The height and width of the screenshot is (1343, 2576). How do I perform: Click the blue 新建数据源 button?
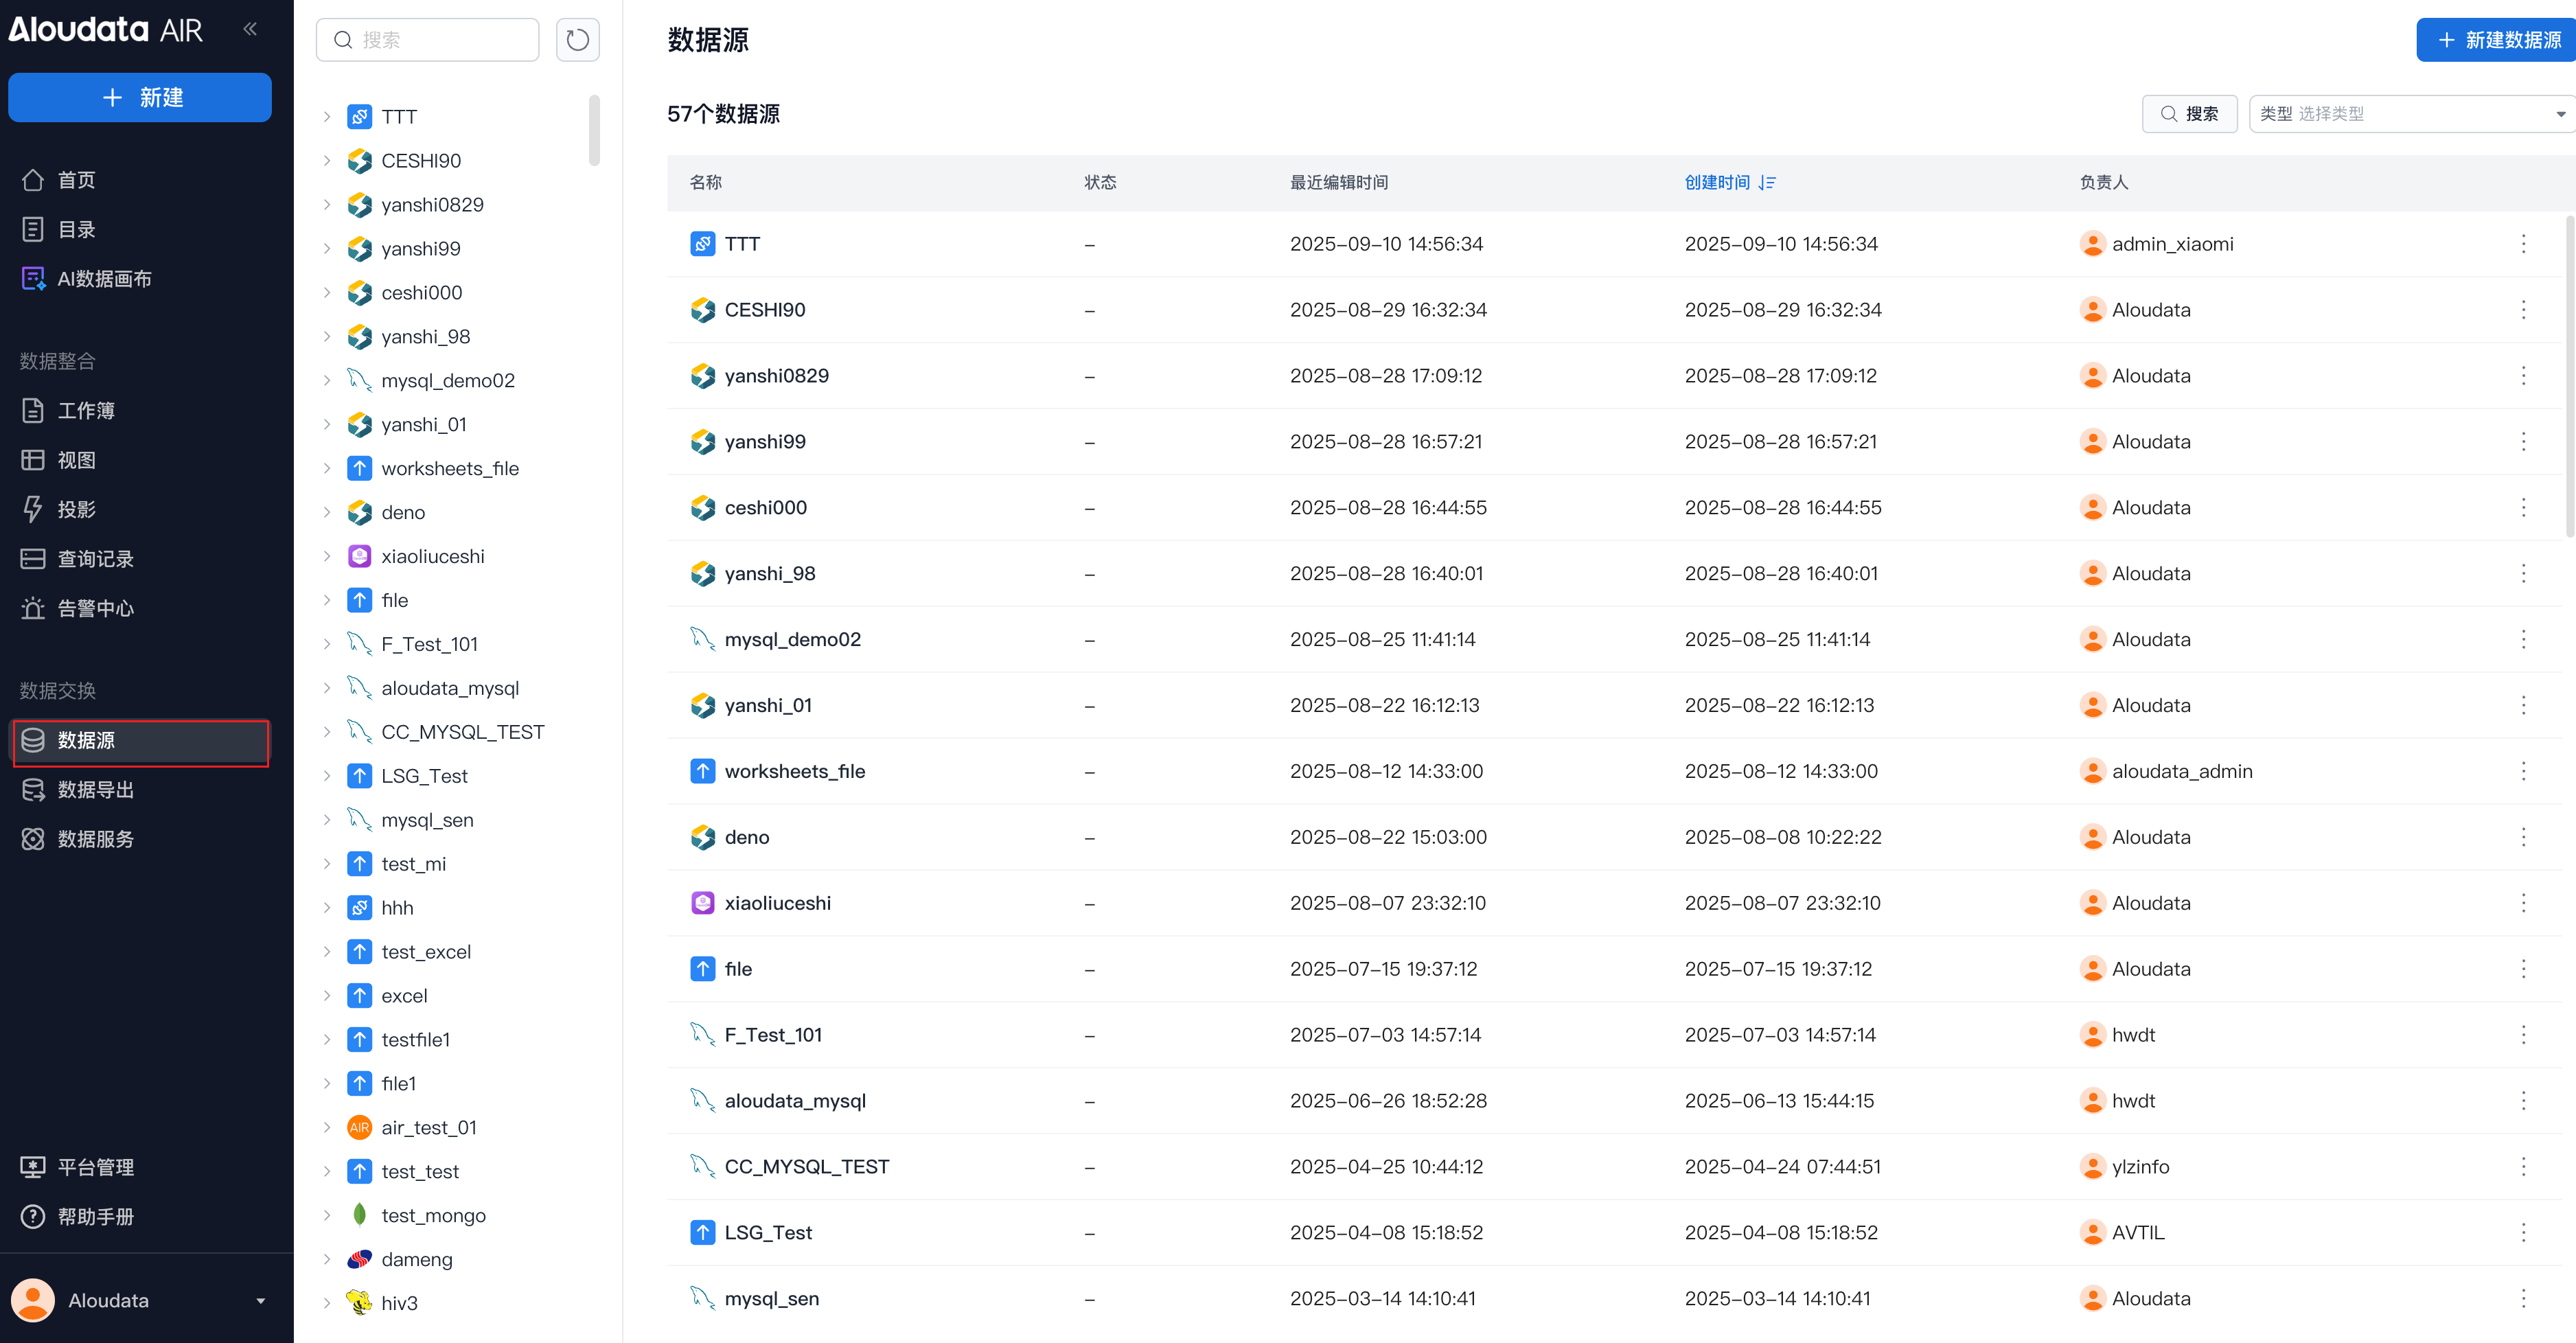pos(2496,40)
